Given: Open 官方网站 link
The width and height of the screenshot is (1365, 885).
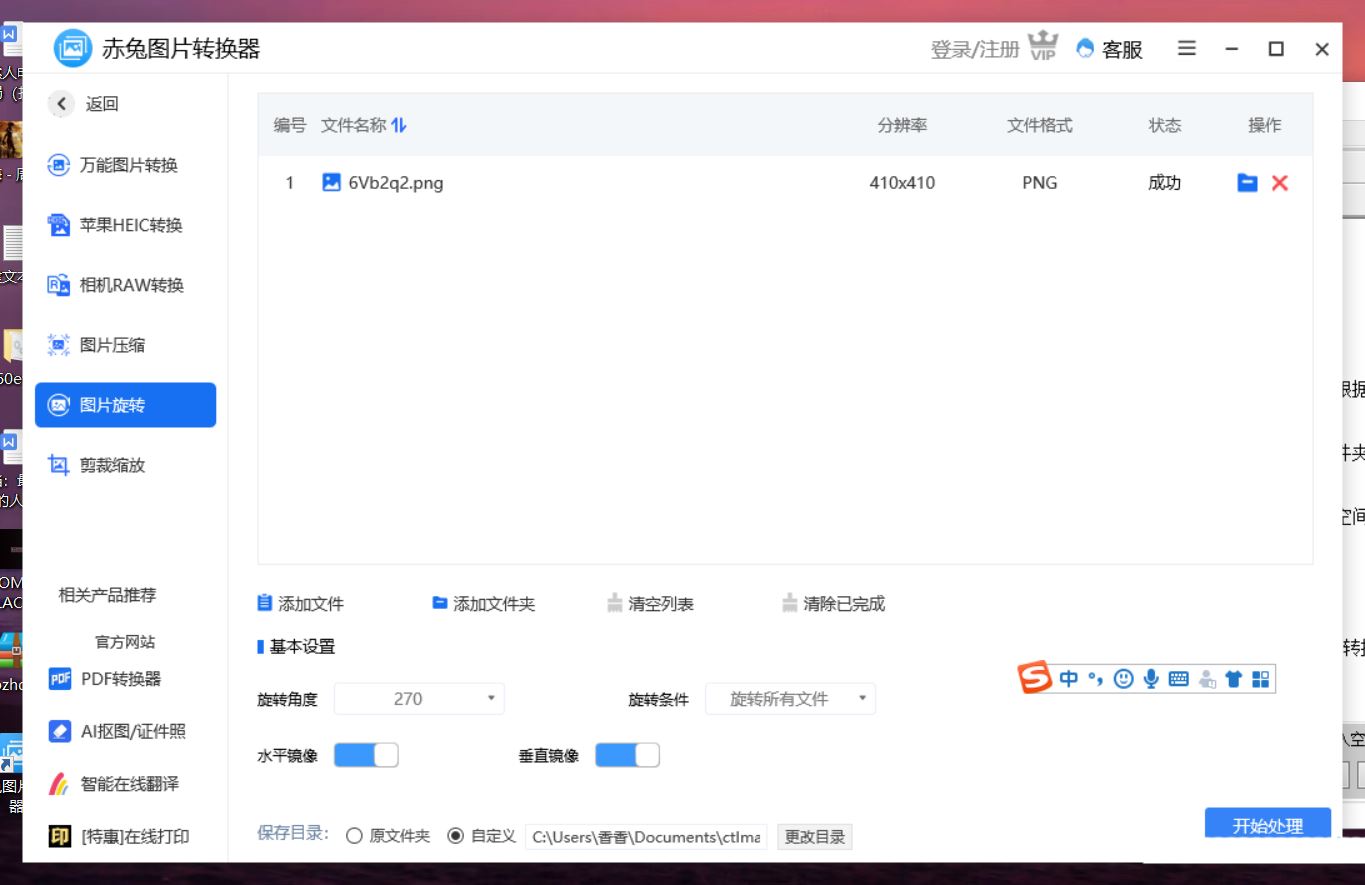Looking at the screenshot, I should click(x=125, y=642).
